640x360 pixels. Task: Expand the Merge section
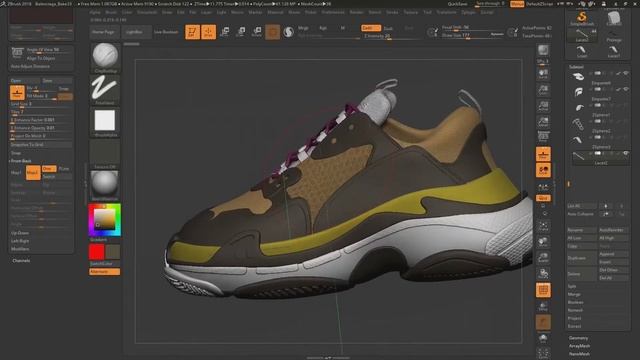(574, 294)
